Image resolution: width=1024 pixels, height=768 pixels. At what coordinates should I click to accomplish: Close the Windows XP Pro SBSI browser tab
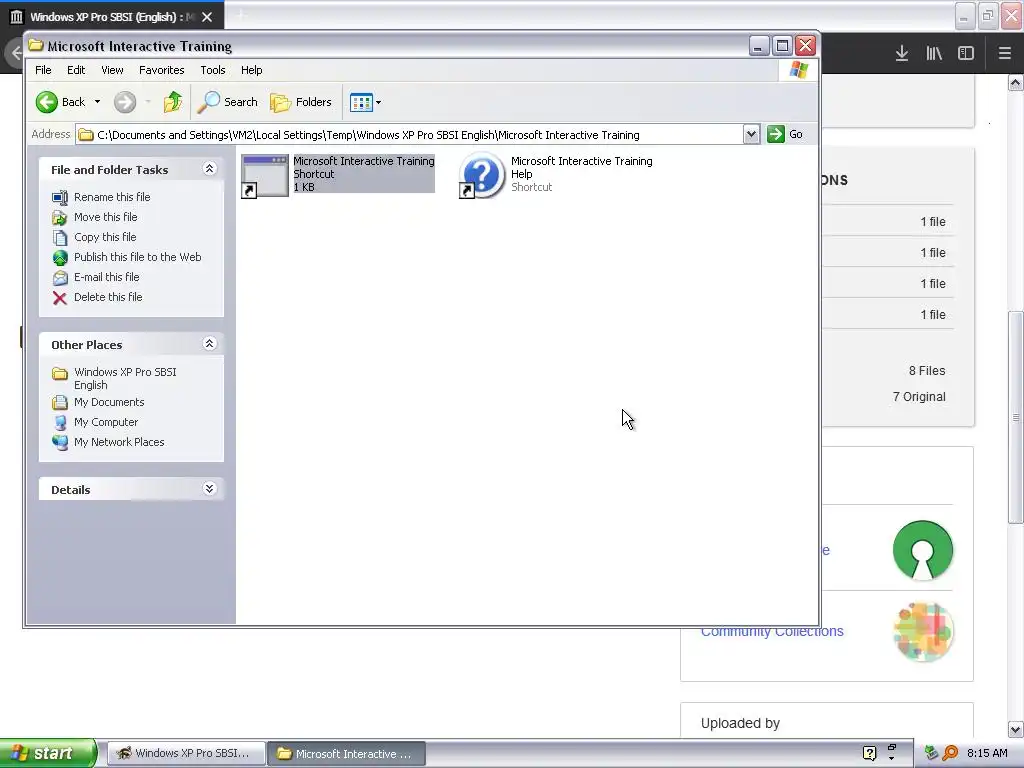pos(207,17)
